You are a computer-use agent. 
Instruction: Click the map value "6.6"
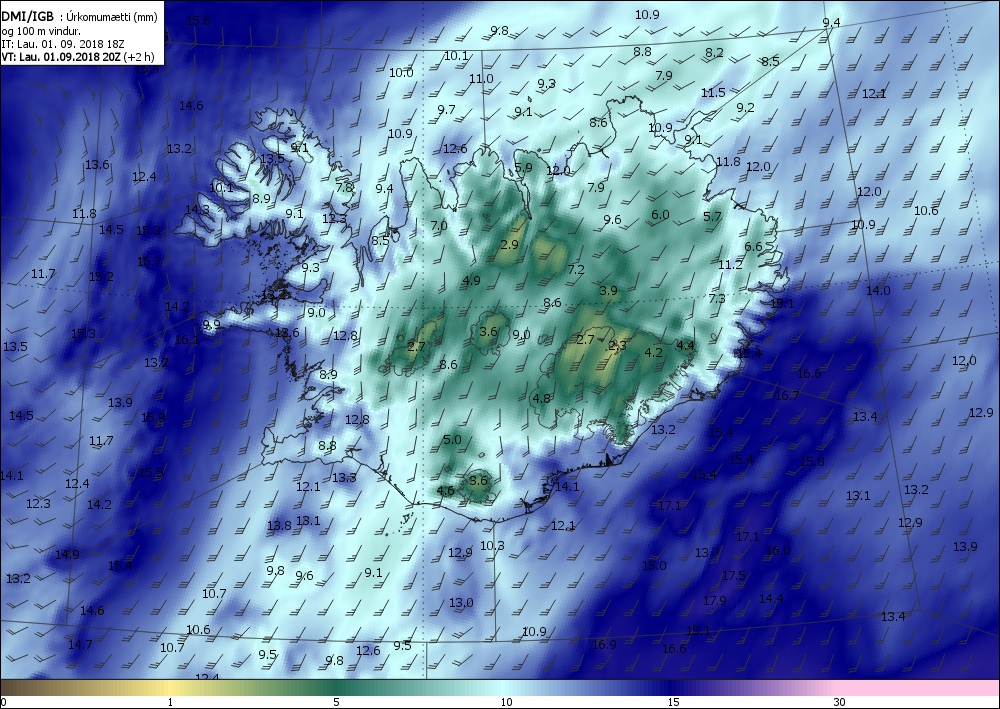[x=753, y=246]
